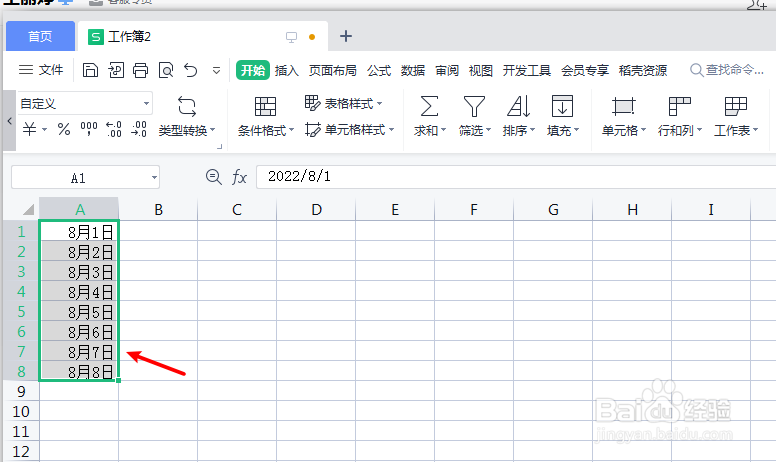Click the select-all corner triangle
Image resolution: width=776 pixels, height=462 pixels.
pyautogui.click(x=28, y=209)
